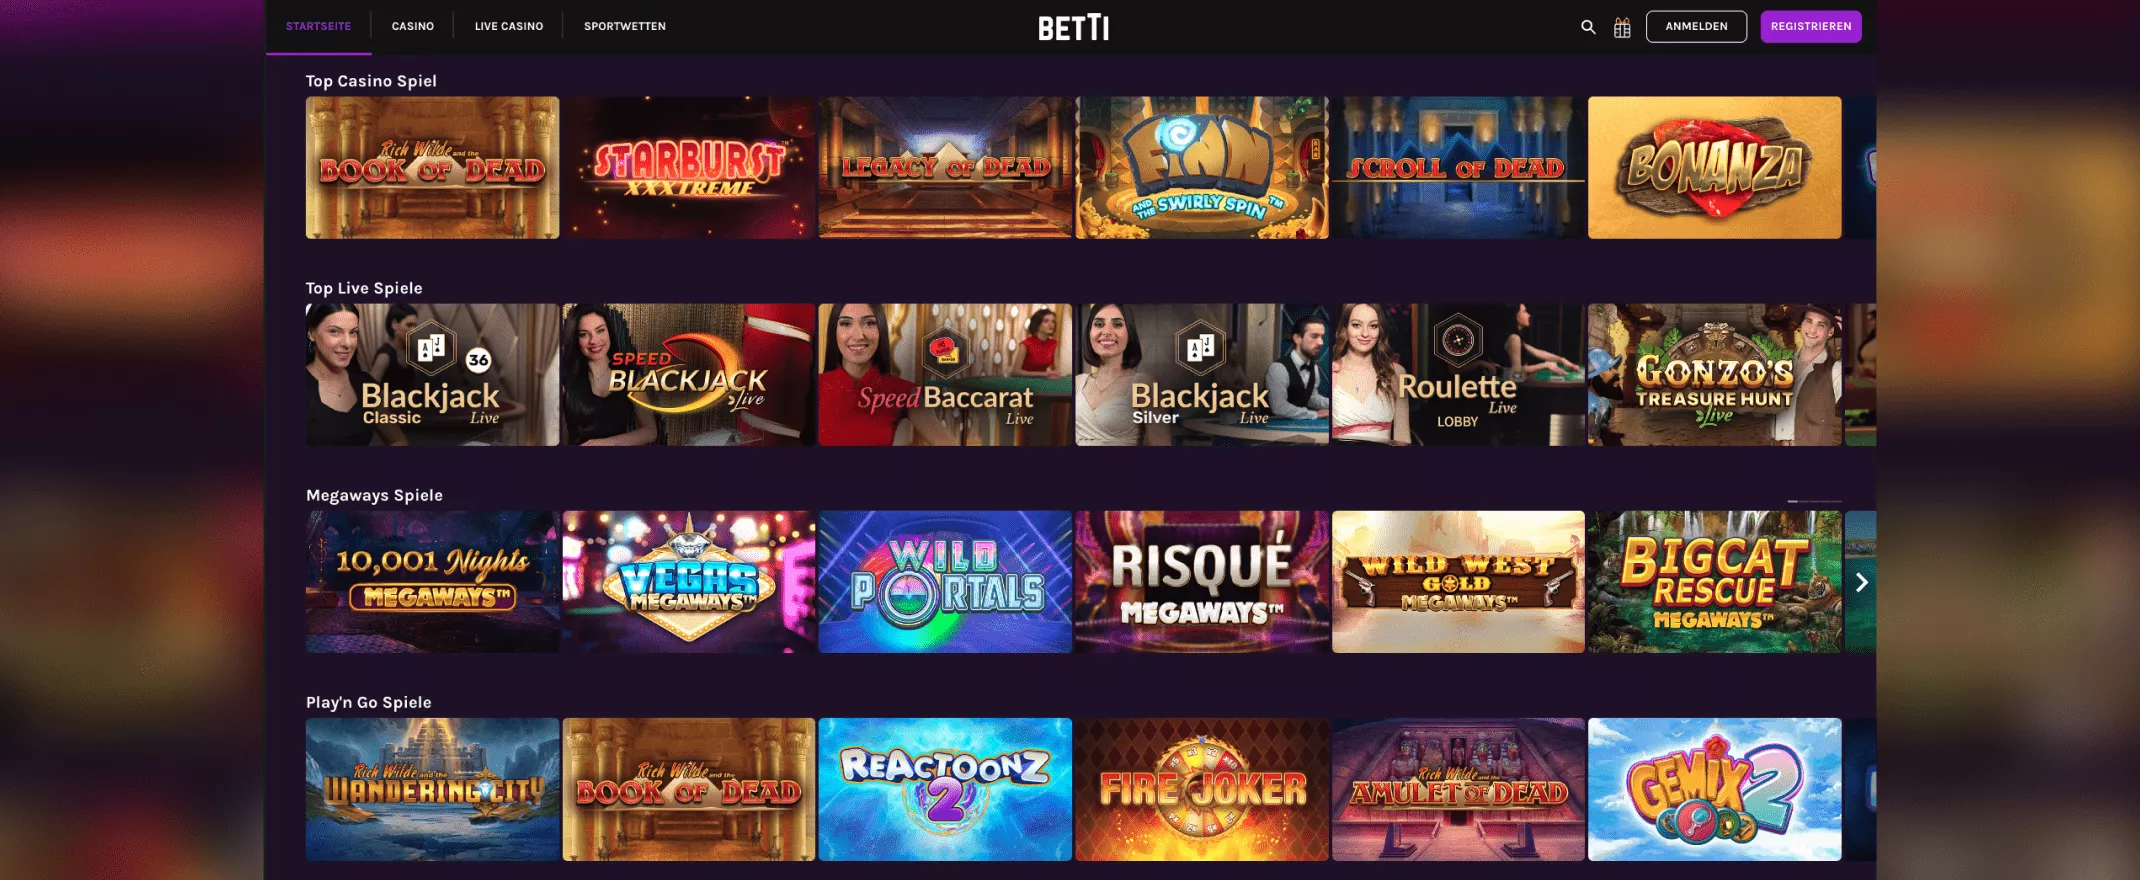Viewport: 2140px width, 880px height.
Task: Click the Megaways carousel page indicator
Action: tap(1814, 500)
